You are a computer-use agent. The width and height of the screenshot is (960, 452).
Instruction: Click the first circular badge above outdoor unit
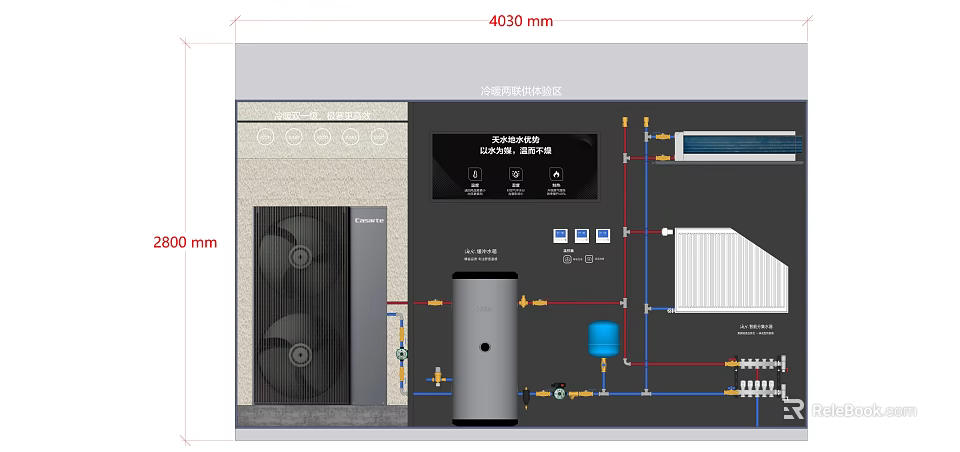265,137
